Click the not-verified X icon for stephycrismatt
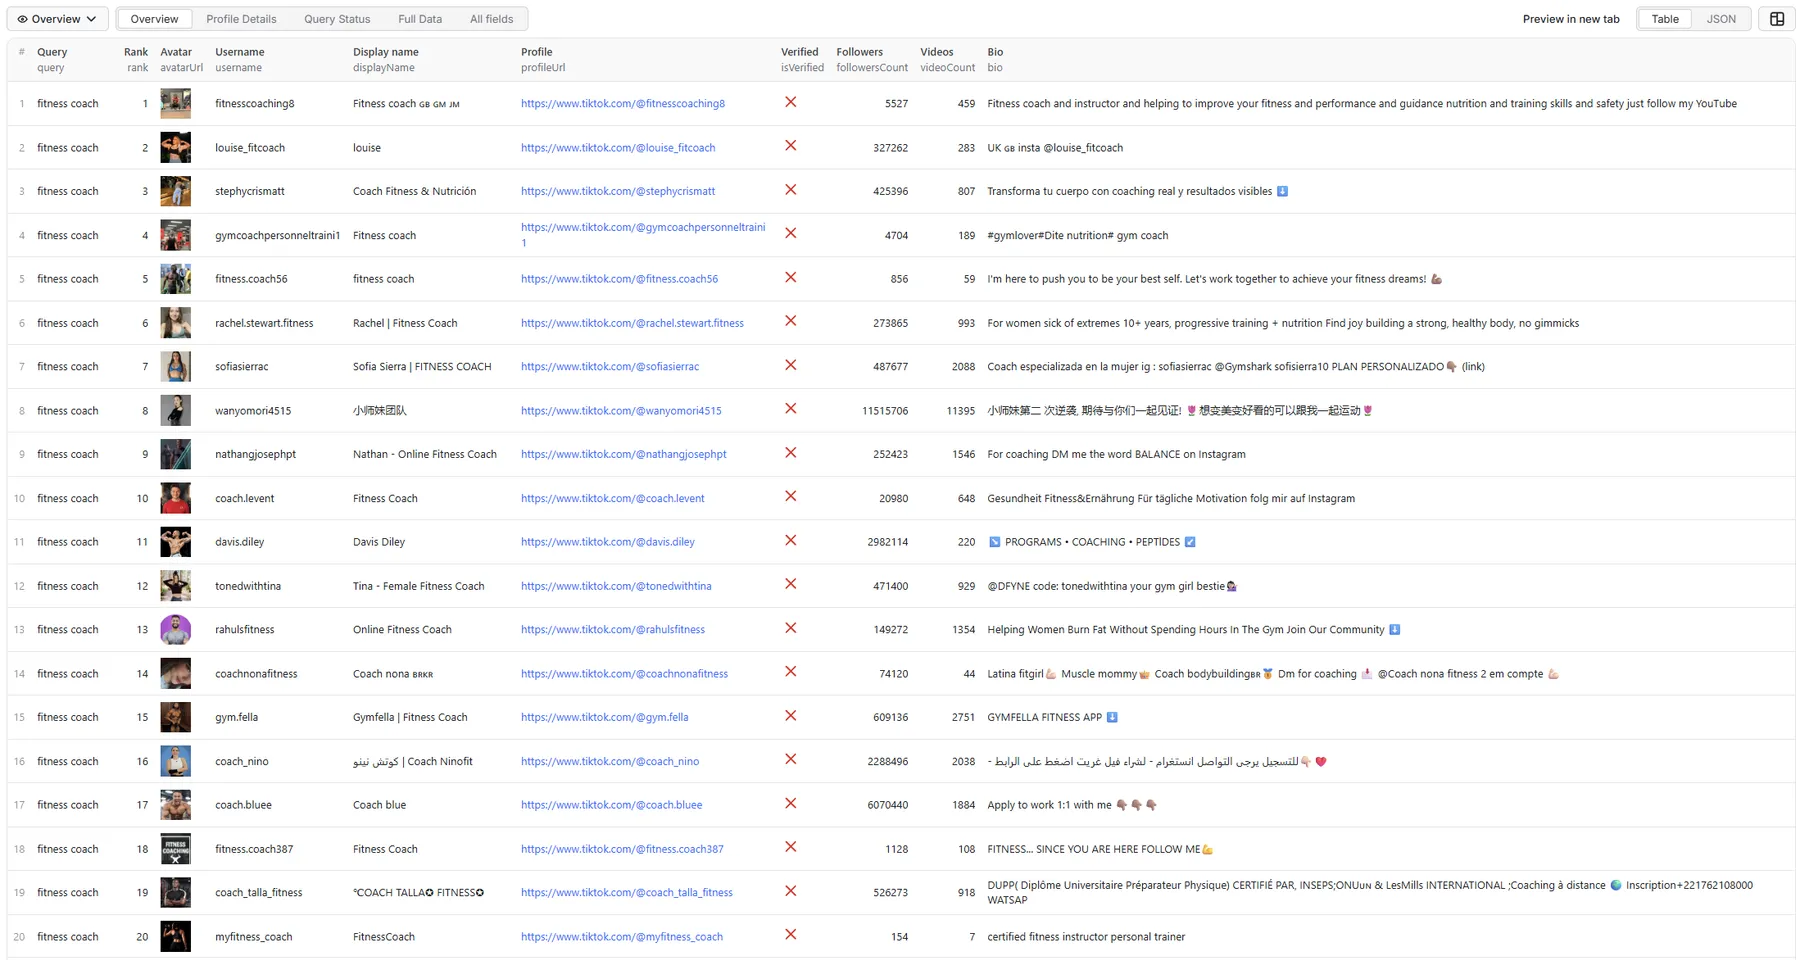This screenshot has height=960, width=1800. point(791,190)
